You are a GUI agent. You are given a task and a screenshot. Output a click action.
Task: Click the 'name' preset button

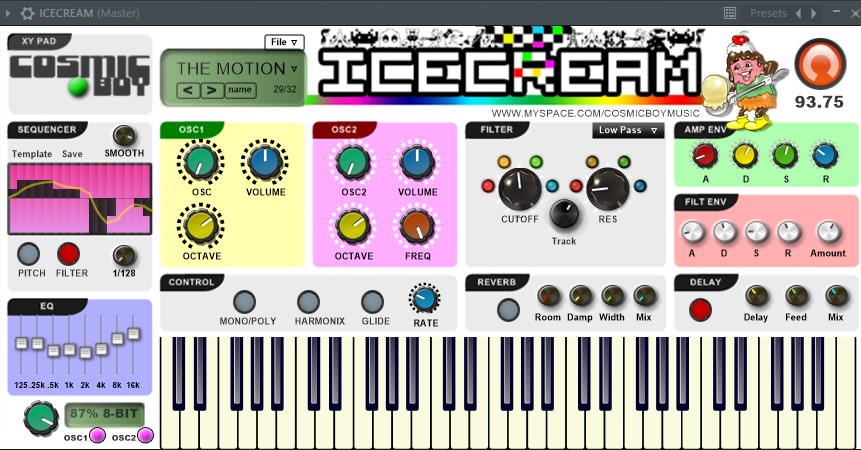pos(240,90)
